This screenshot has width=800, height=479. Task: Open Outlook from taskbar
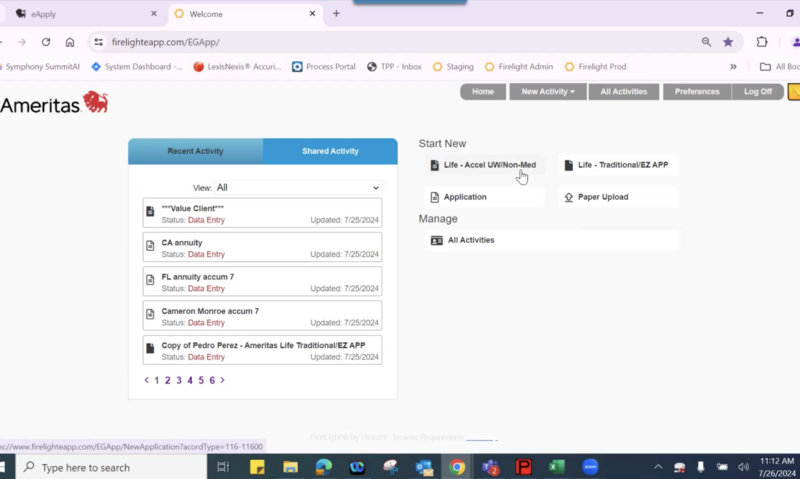pyautogui.click(x=423, y=467)
